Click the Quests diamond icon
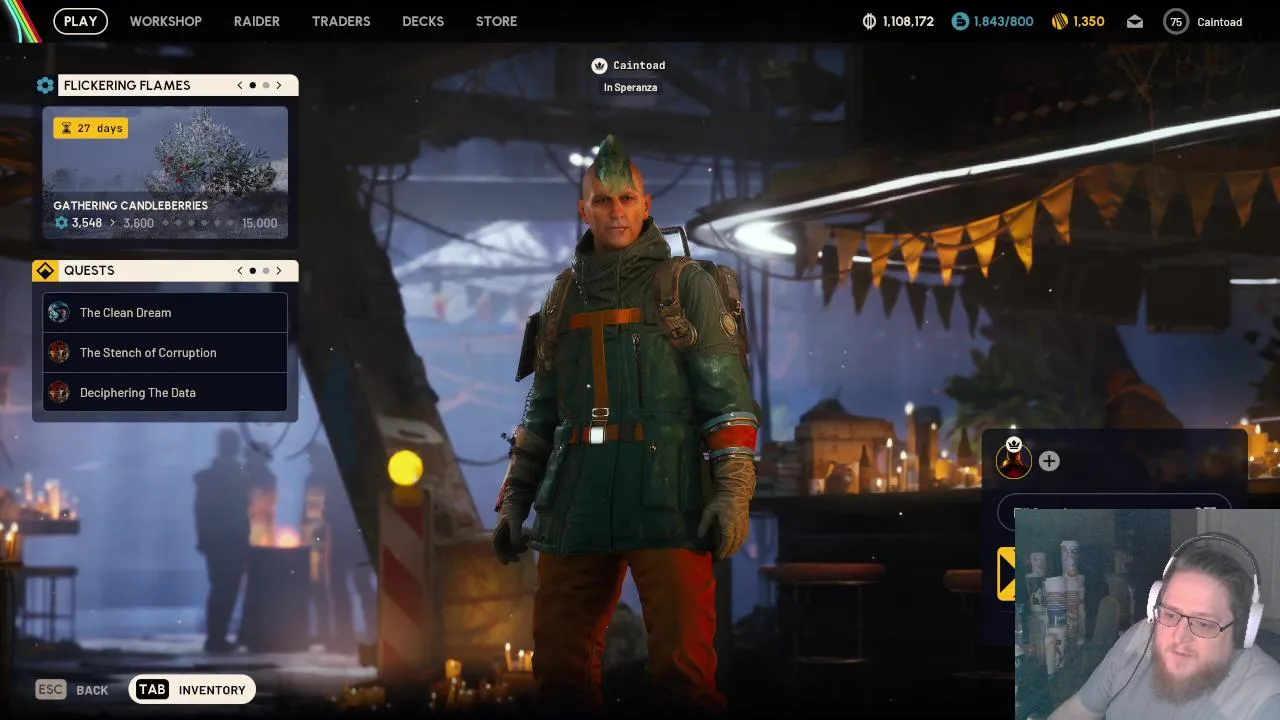This screenshot has width=1280, height=720. point(45,270)
